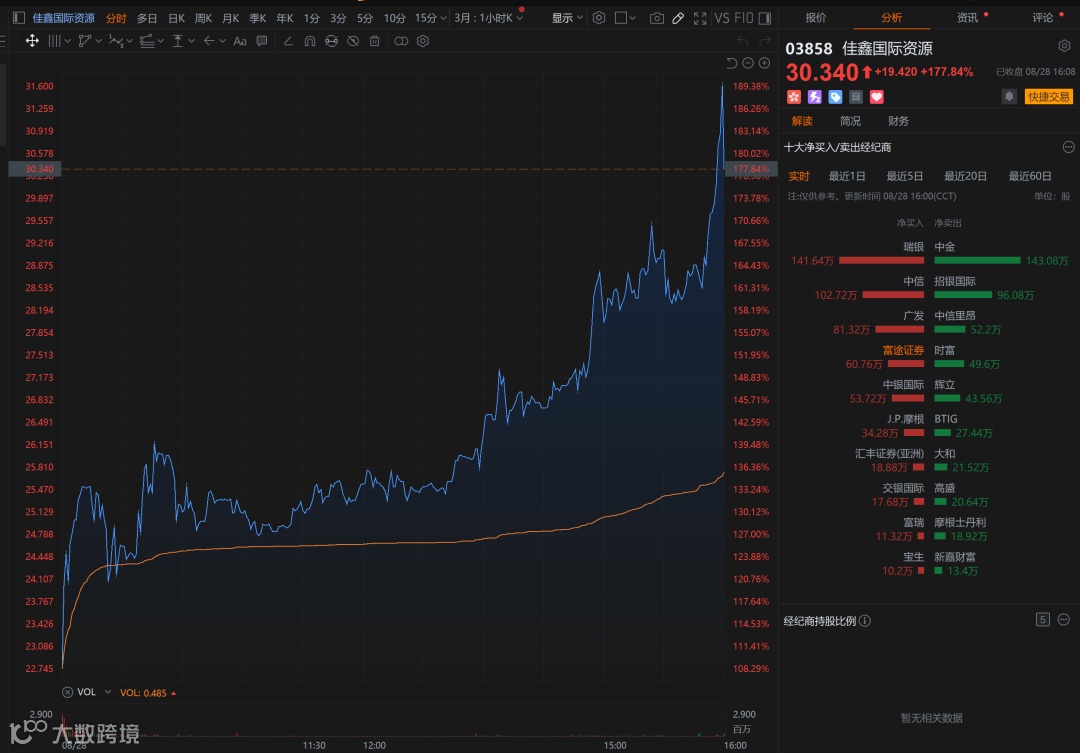Viewport: 1080px width, 753px height.
Task: Click the Hong Kong market flag icon
Action: (x=793, y=97)
